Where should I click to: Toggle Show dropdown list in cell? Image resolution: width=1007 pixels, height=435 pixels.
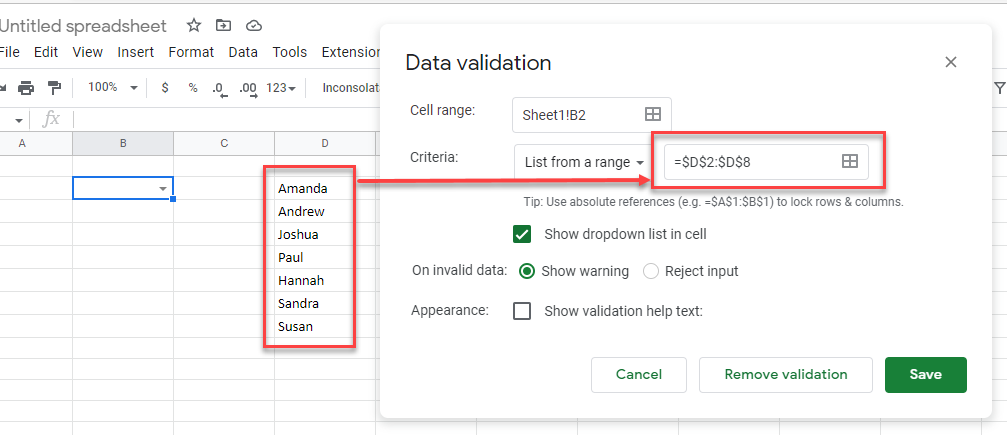522,234
